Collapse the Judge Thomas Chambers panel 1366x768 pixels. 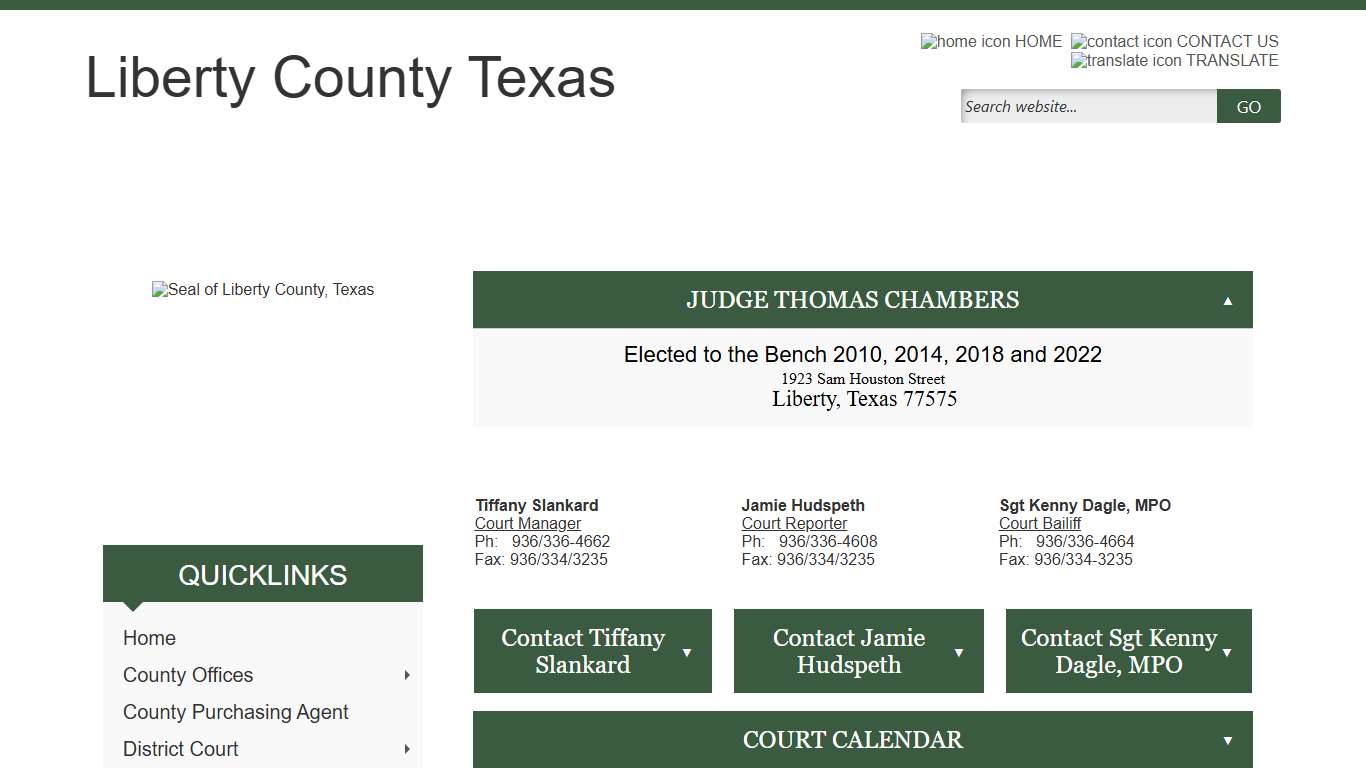1227,300
